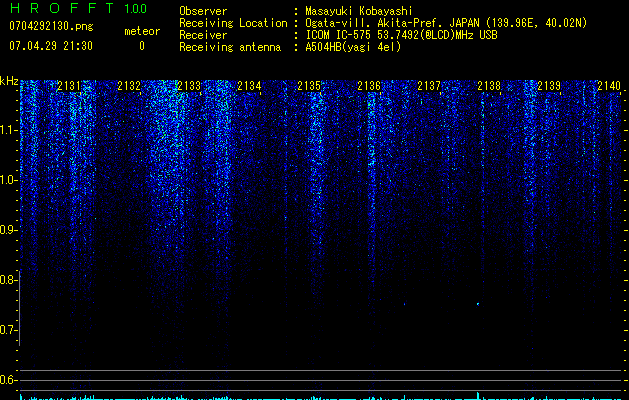Viewport: 629px width, 400px height.
Task: Click the 0.6 frequency axis label
Action: [7, 380]
